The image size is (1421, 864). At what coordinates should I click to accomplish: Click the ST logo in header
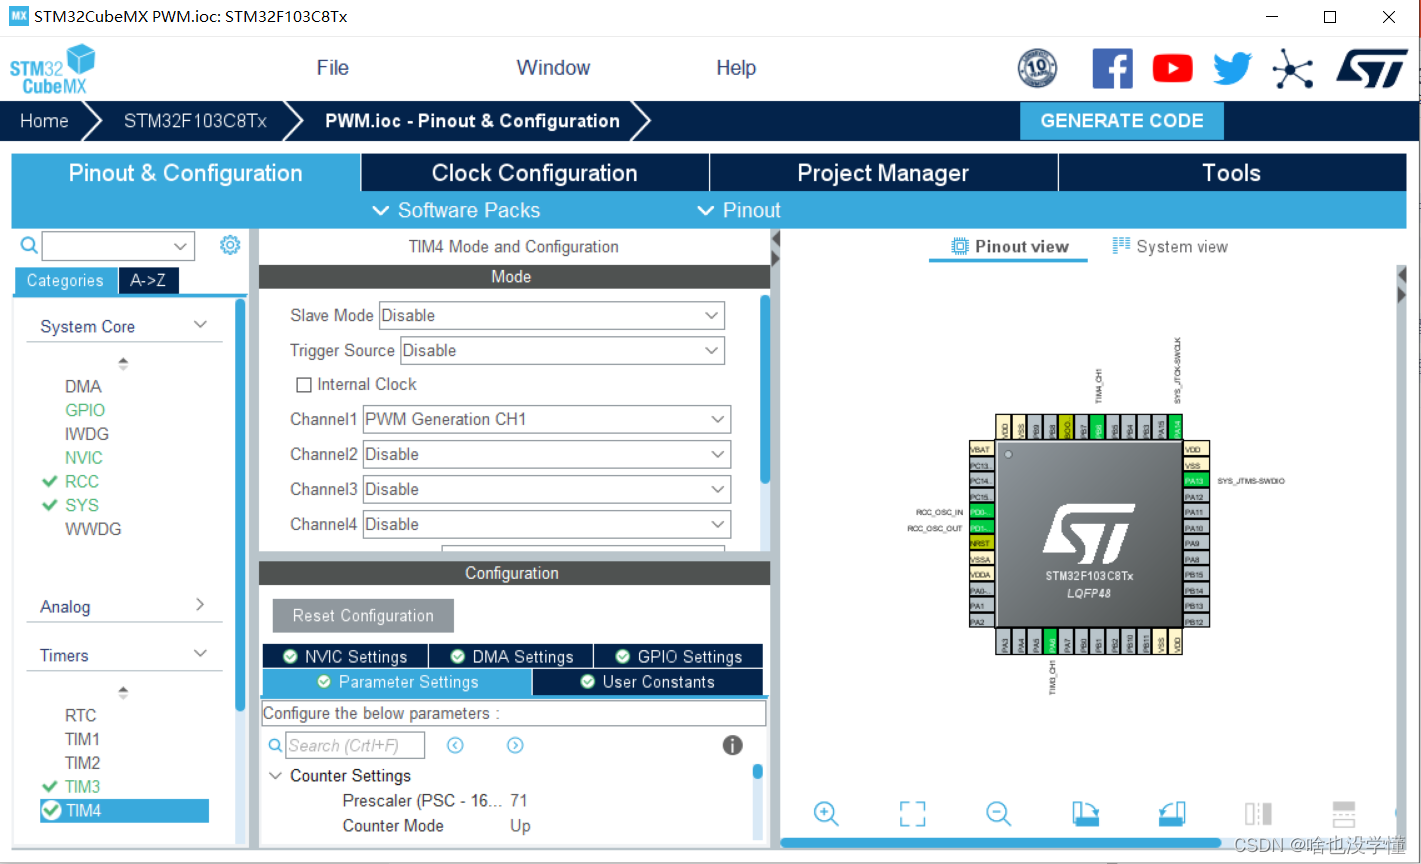point(1371,69)
